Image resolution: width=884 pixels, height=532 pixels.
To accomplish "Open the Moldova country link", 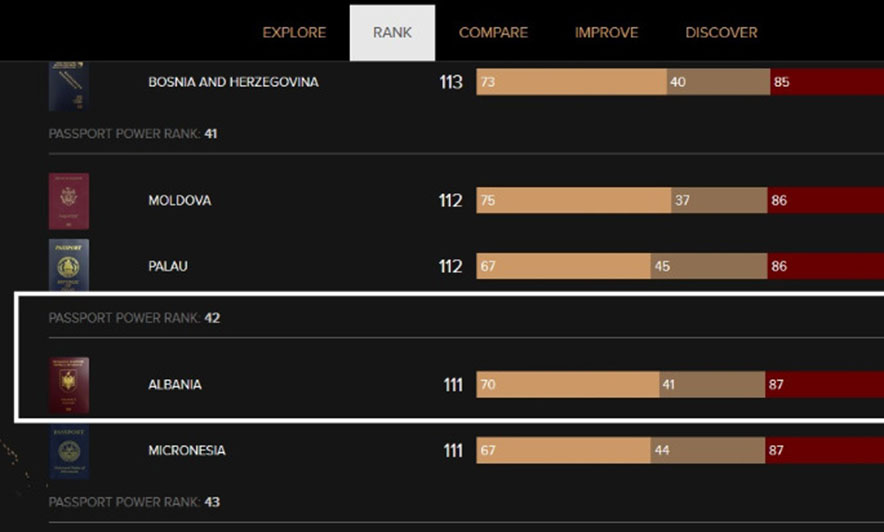I will pyautogui.click(x=179, y=201).
